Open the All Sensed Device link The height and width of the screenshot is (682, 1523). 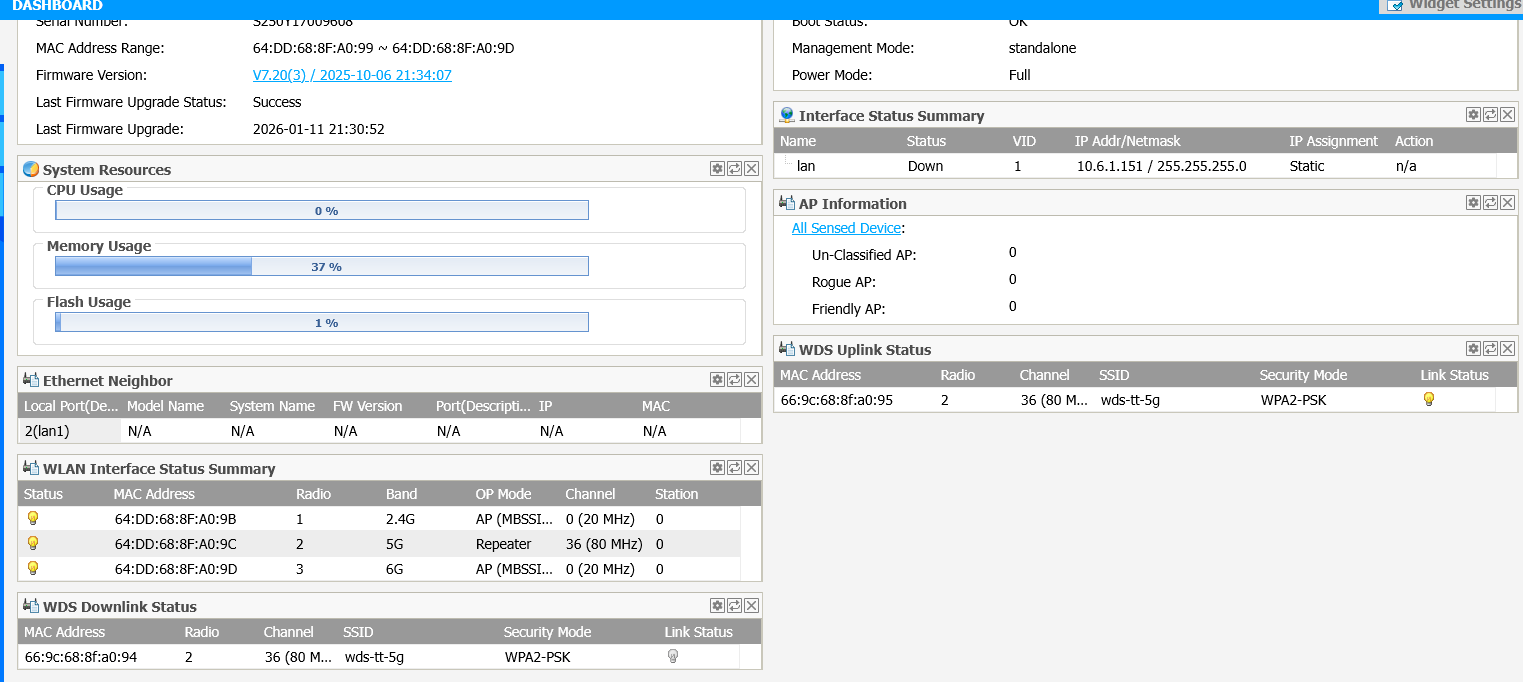click(x=847, y=228)
